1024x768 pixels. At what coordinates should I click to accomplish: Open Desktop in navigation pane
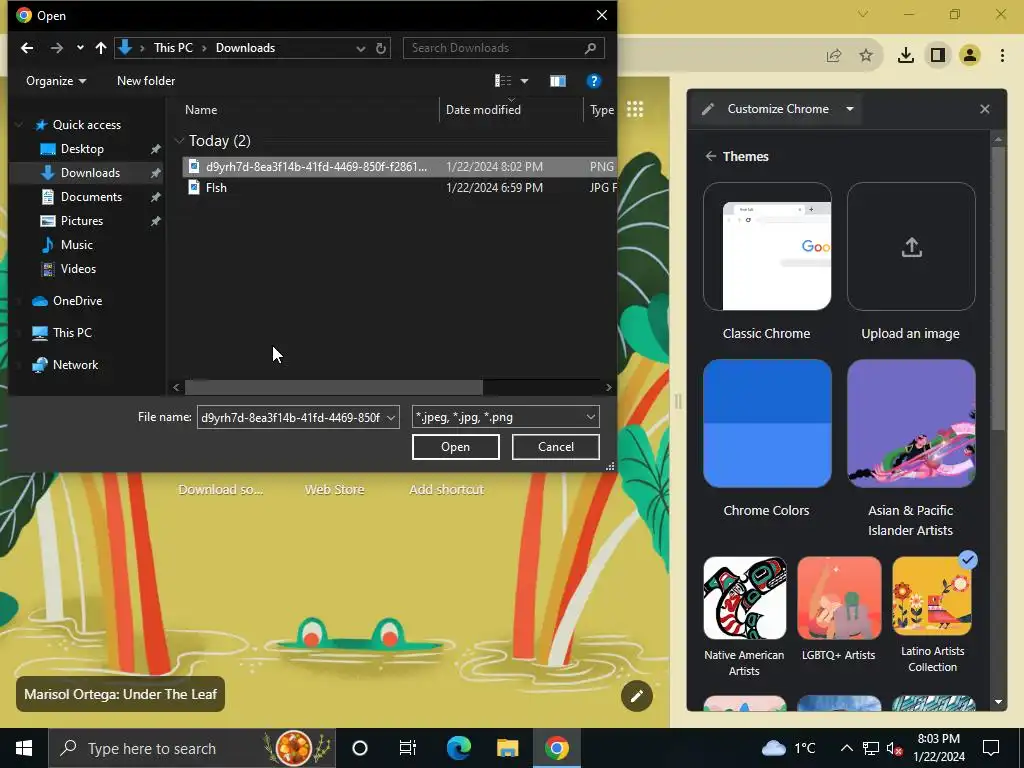point(82,149)
